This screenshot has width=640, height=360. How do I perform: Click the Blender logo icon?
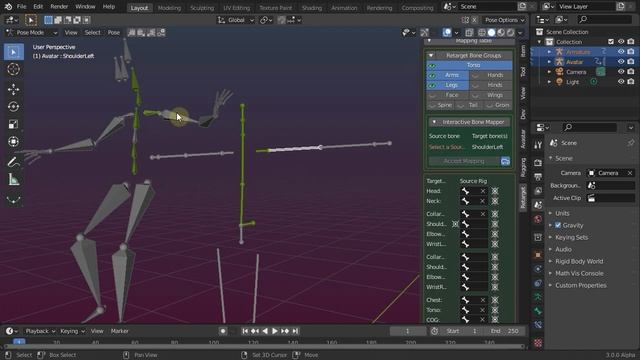8,7
